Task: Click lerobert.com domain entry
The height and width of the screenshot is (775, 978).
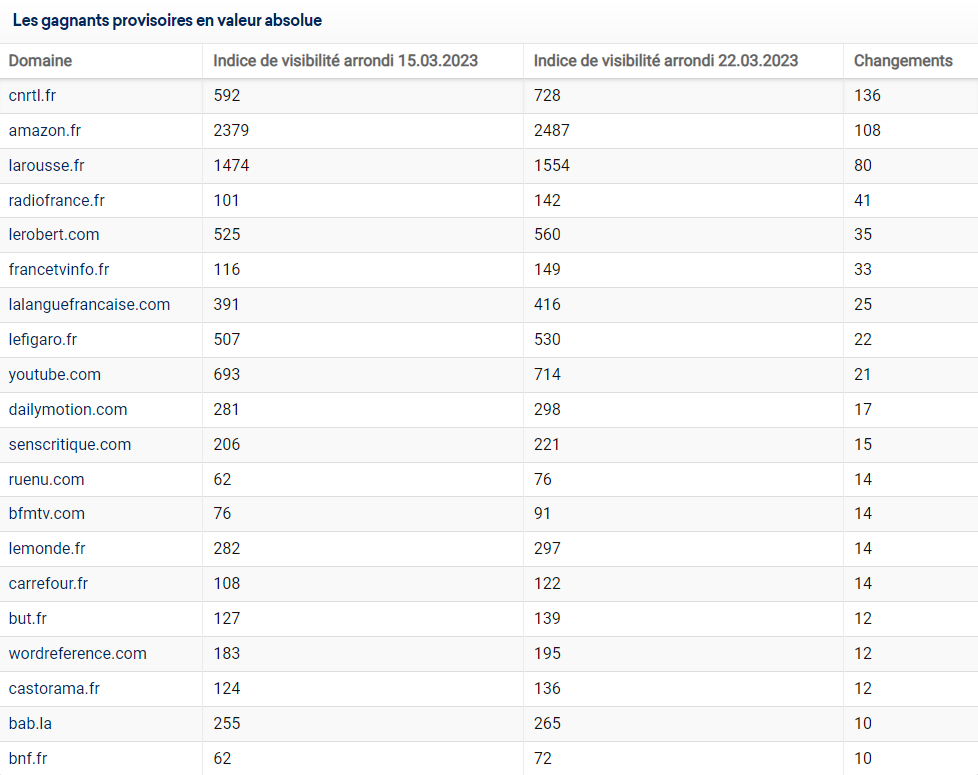Action: coord(54,235)
